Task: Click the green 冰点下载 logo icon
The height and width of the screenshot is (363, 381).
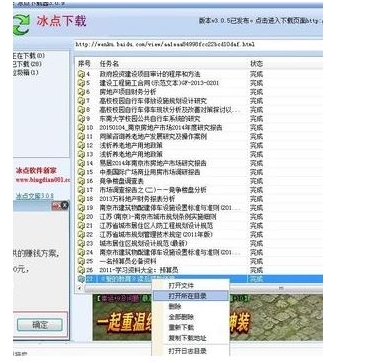Action: (x=22, y=25)
